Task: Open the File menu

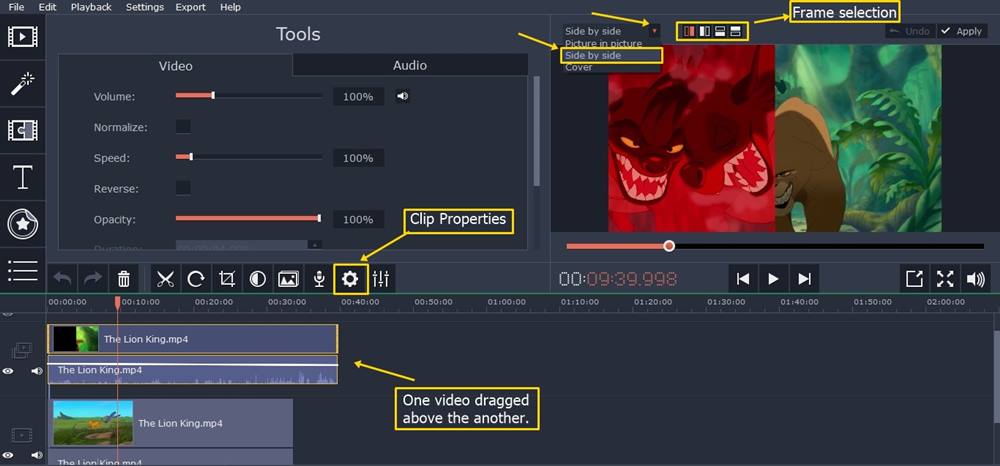Action: click(17, 7)
